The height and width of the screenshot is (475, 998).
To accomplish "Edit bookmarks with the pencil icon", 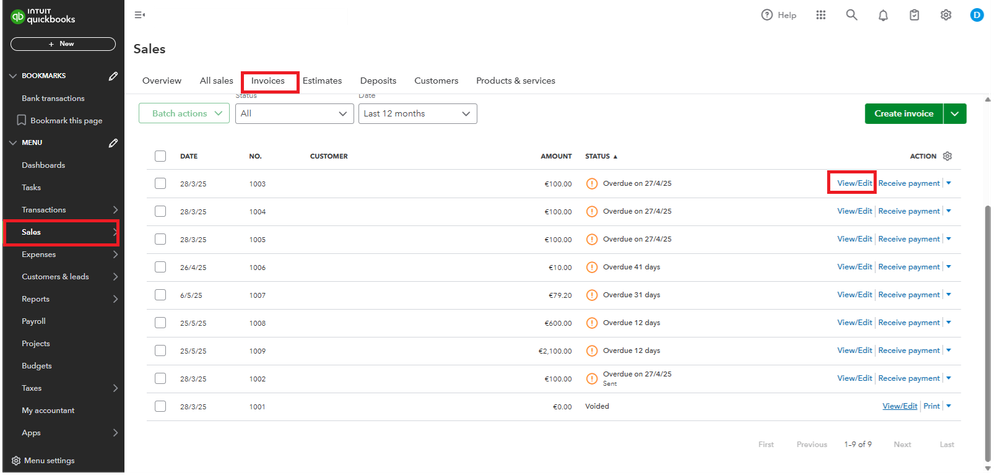I will click(113, 76).
